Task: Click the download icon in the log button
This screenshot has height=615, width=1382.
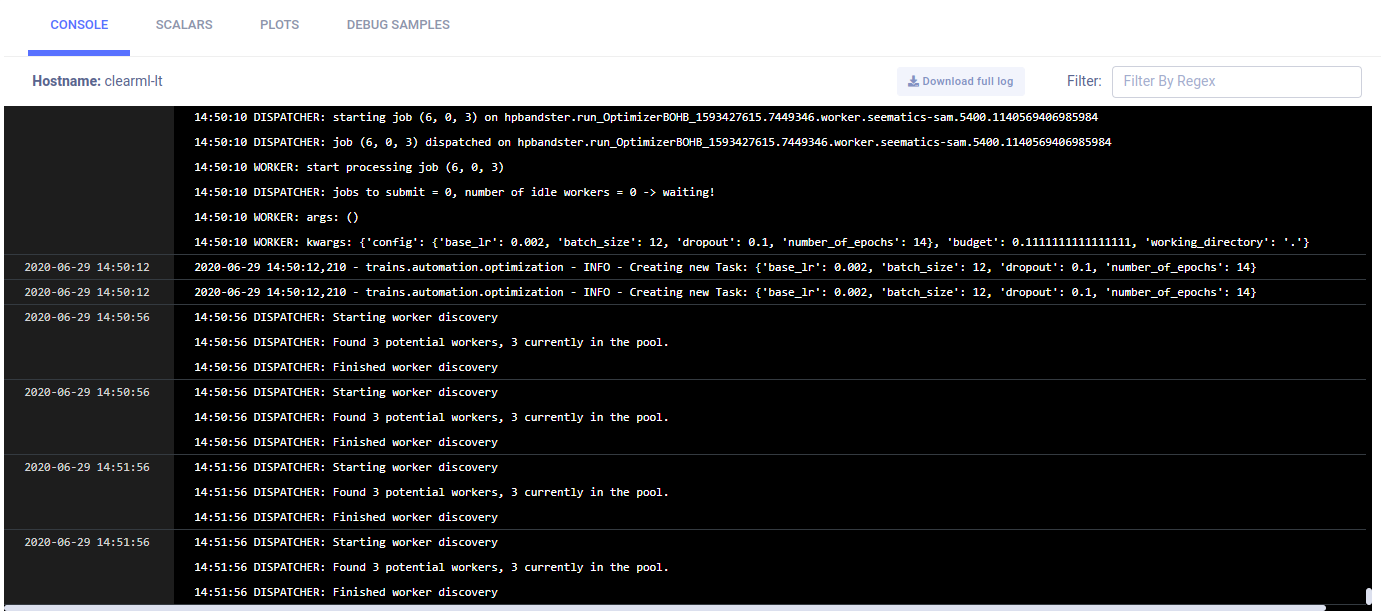Action: pos(913,82)
